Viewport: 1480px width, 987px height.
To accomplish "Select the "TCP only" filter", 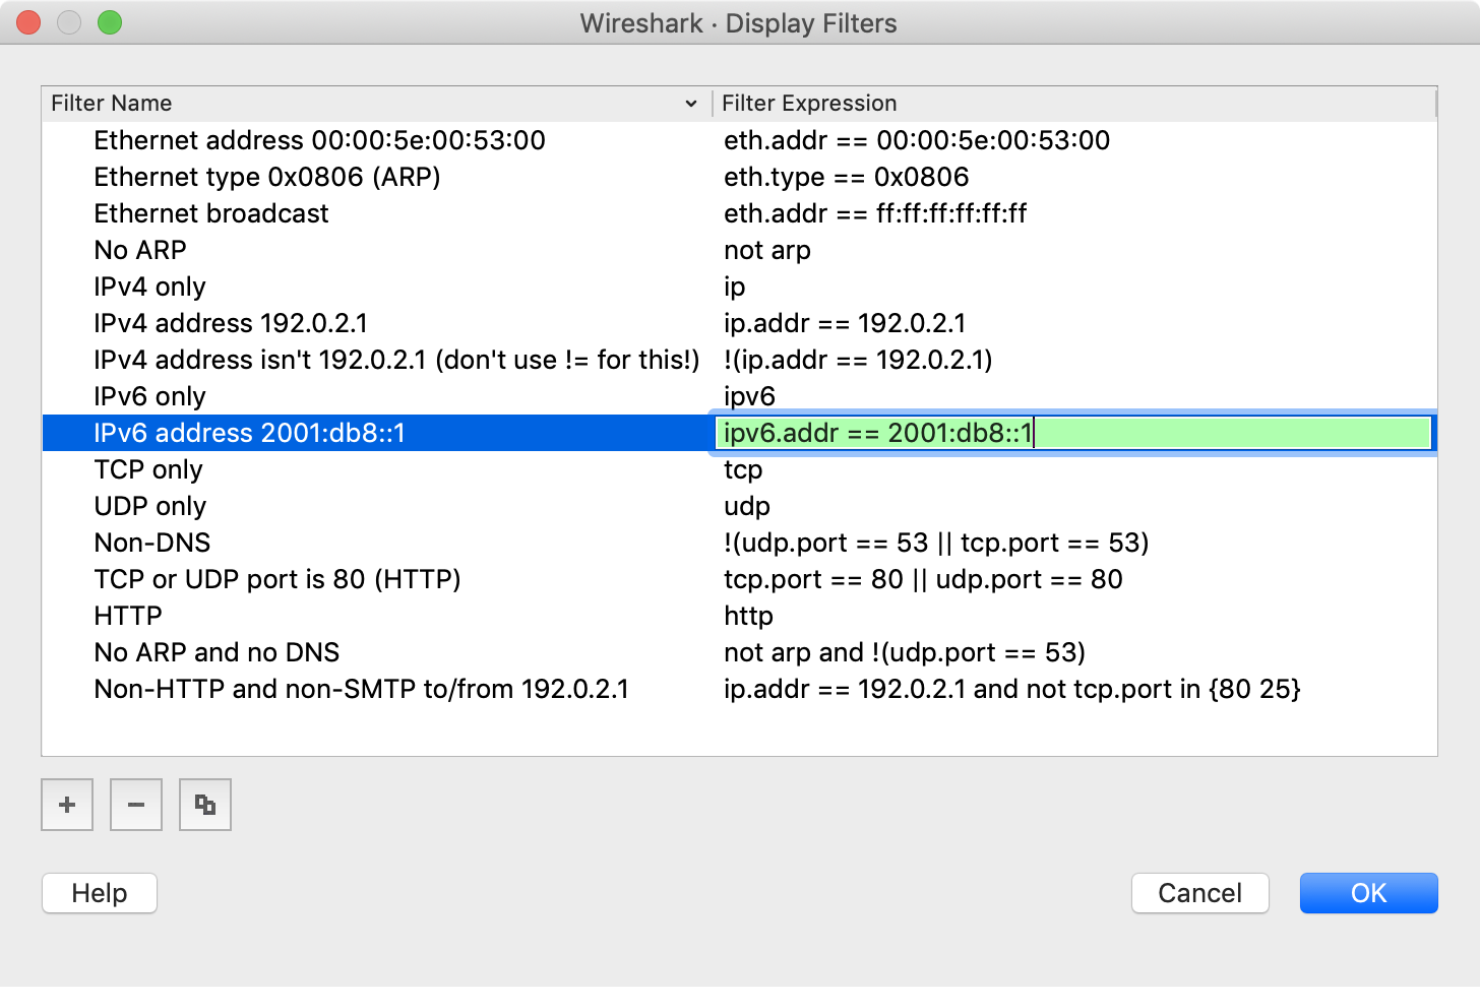I will pyautogui.click(x=147, y=469).
